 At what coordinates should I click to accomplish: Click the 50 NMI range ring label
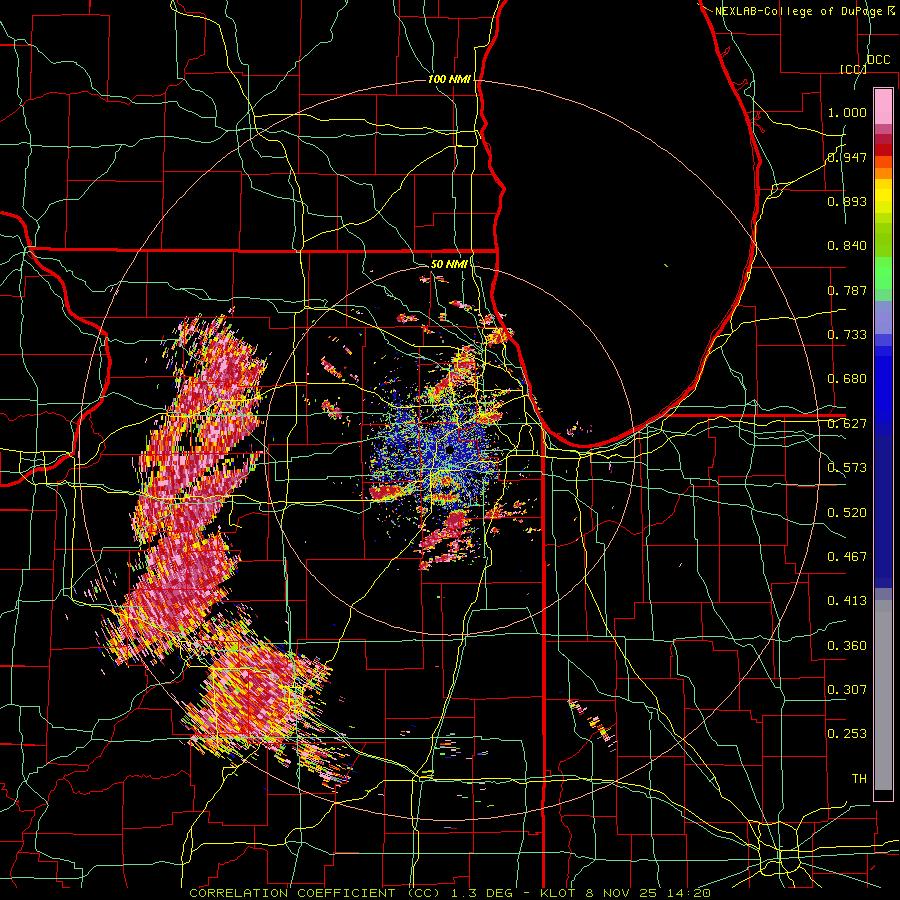449,264
